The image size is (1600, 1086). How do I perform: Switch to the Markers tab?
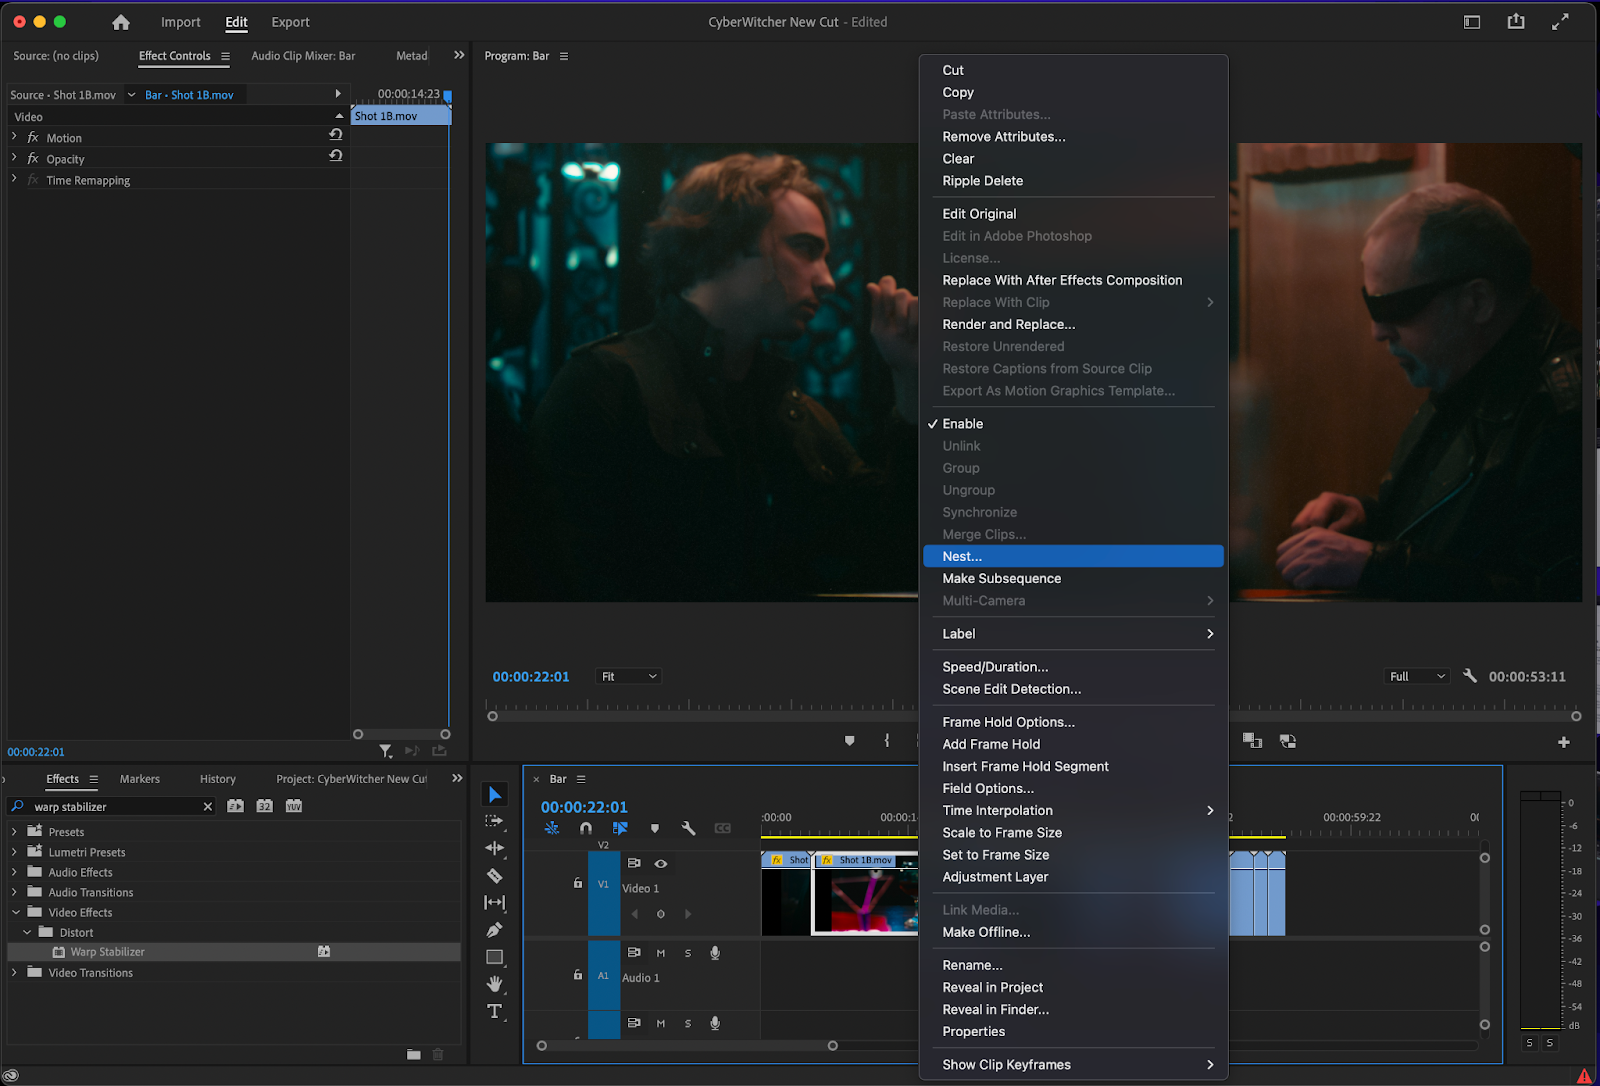pyautogui.click(x=140, y=779)
